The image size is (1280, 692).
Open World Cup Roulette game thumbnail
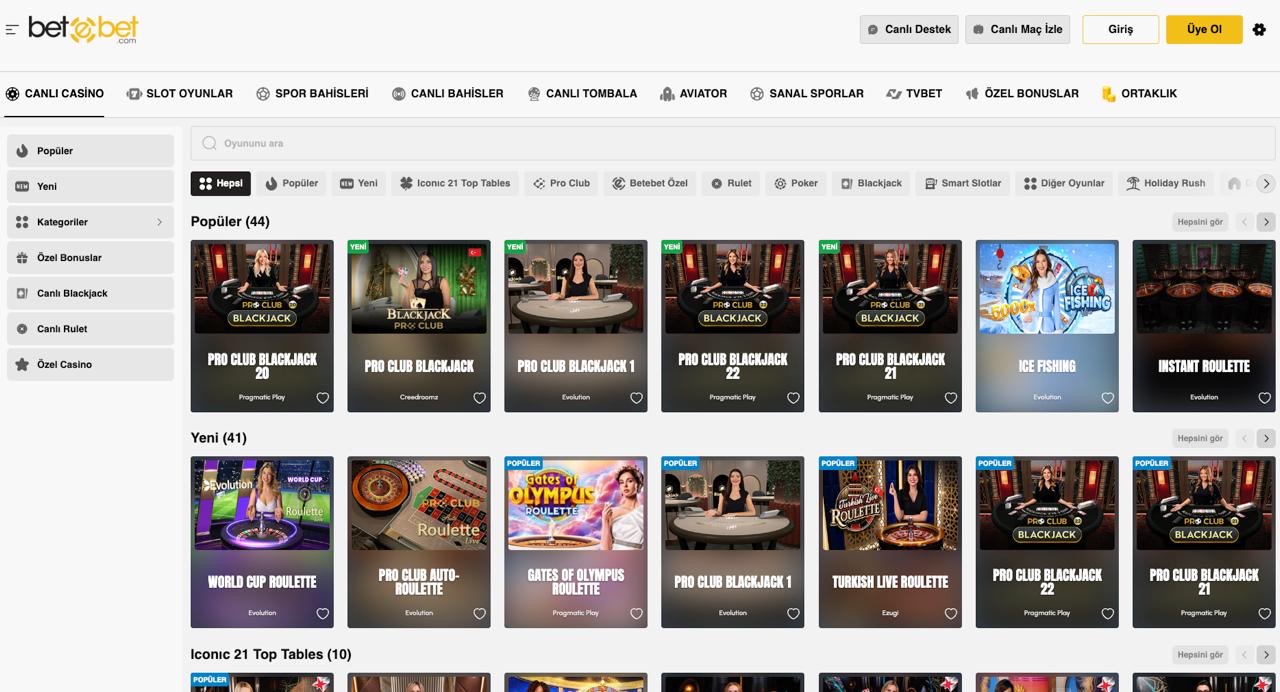(262, 505)
